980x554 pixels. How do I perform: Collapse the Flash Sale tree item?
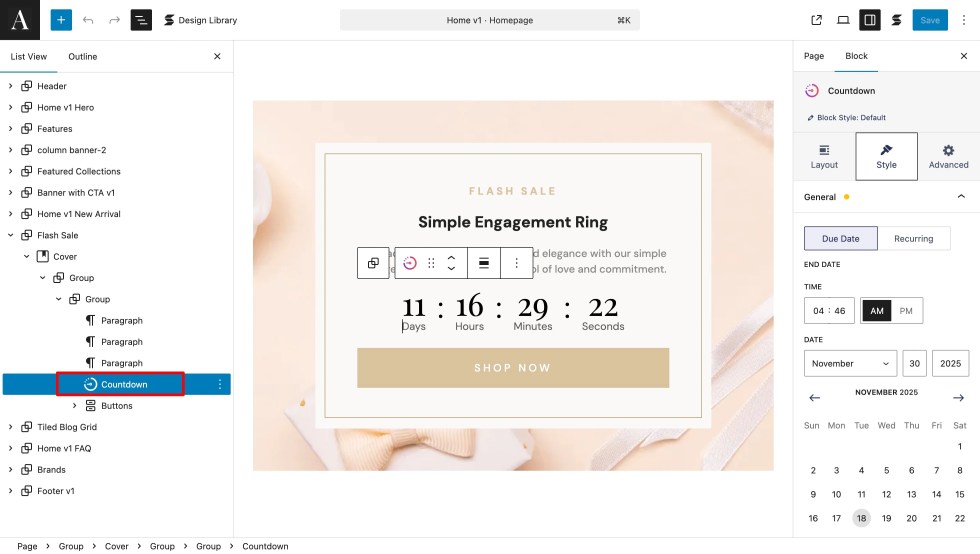coord(11,235)
